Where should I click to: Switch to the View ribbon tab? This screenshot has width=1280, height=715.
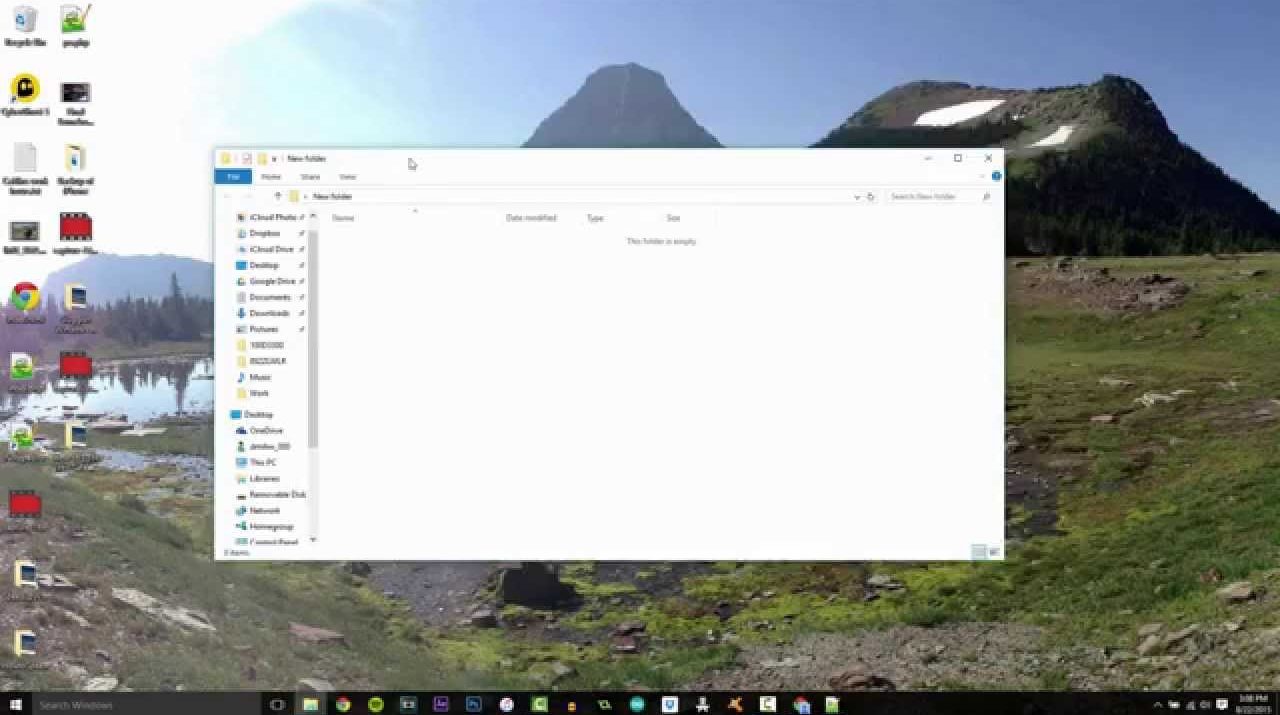point(347,177)
